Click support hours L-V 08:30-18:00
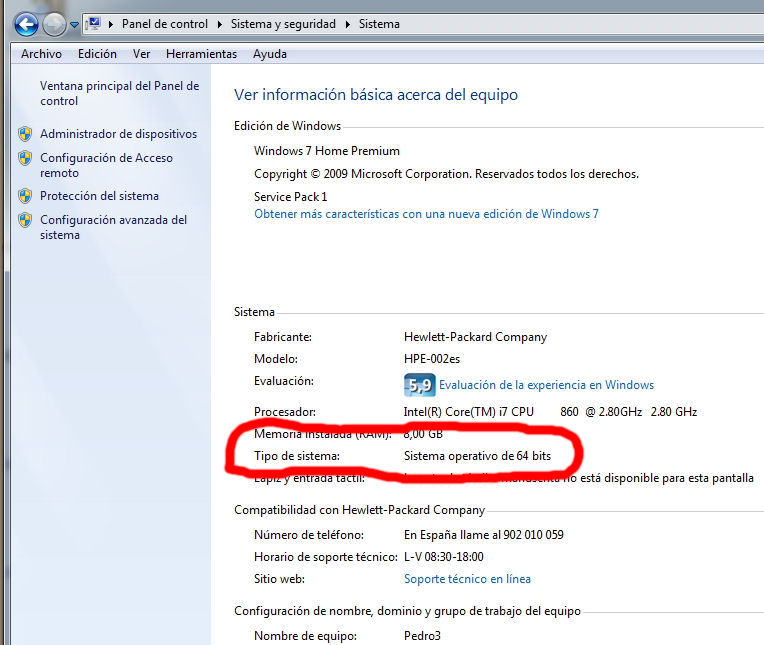764x645 pixels. point(444,557)
